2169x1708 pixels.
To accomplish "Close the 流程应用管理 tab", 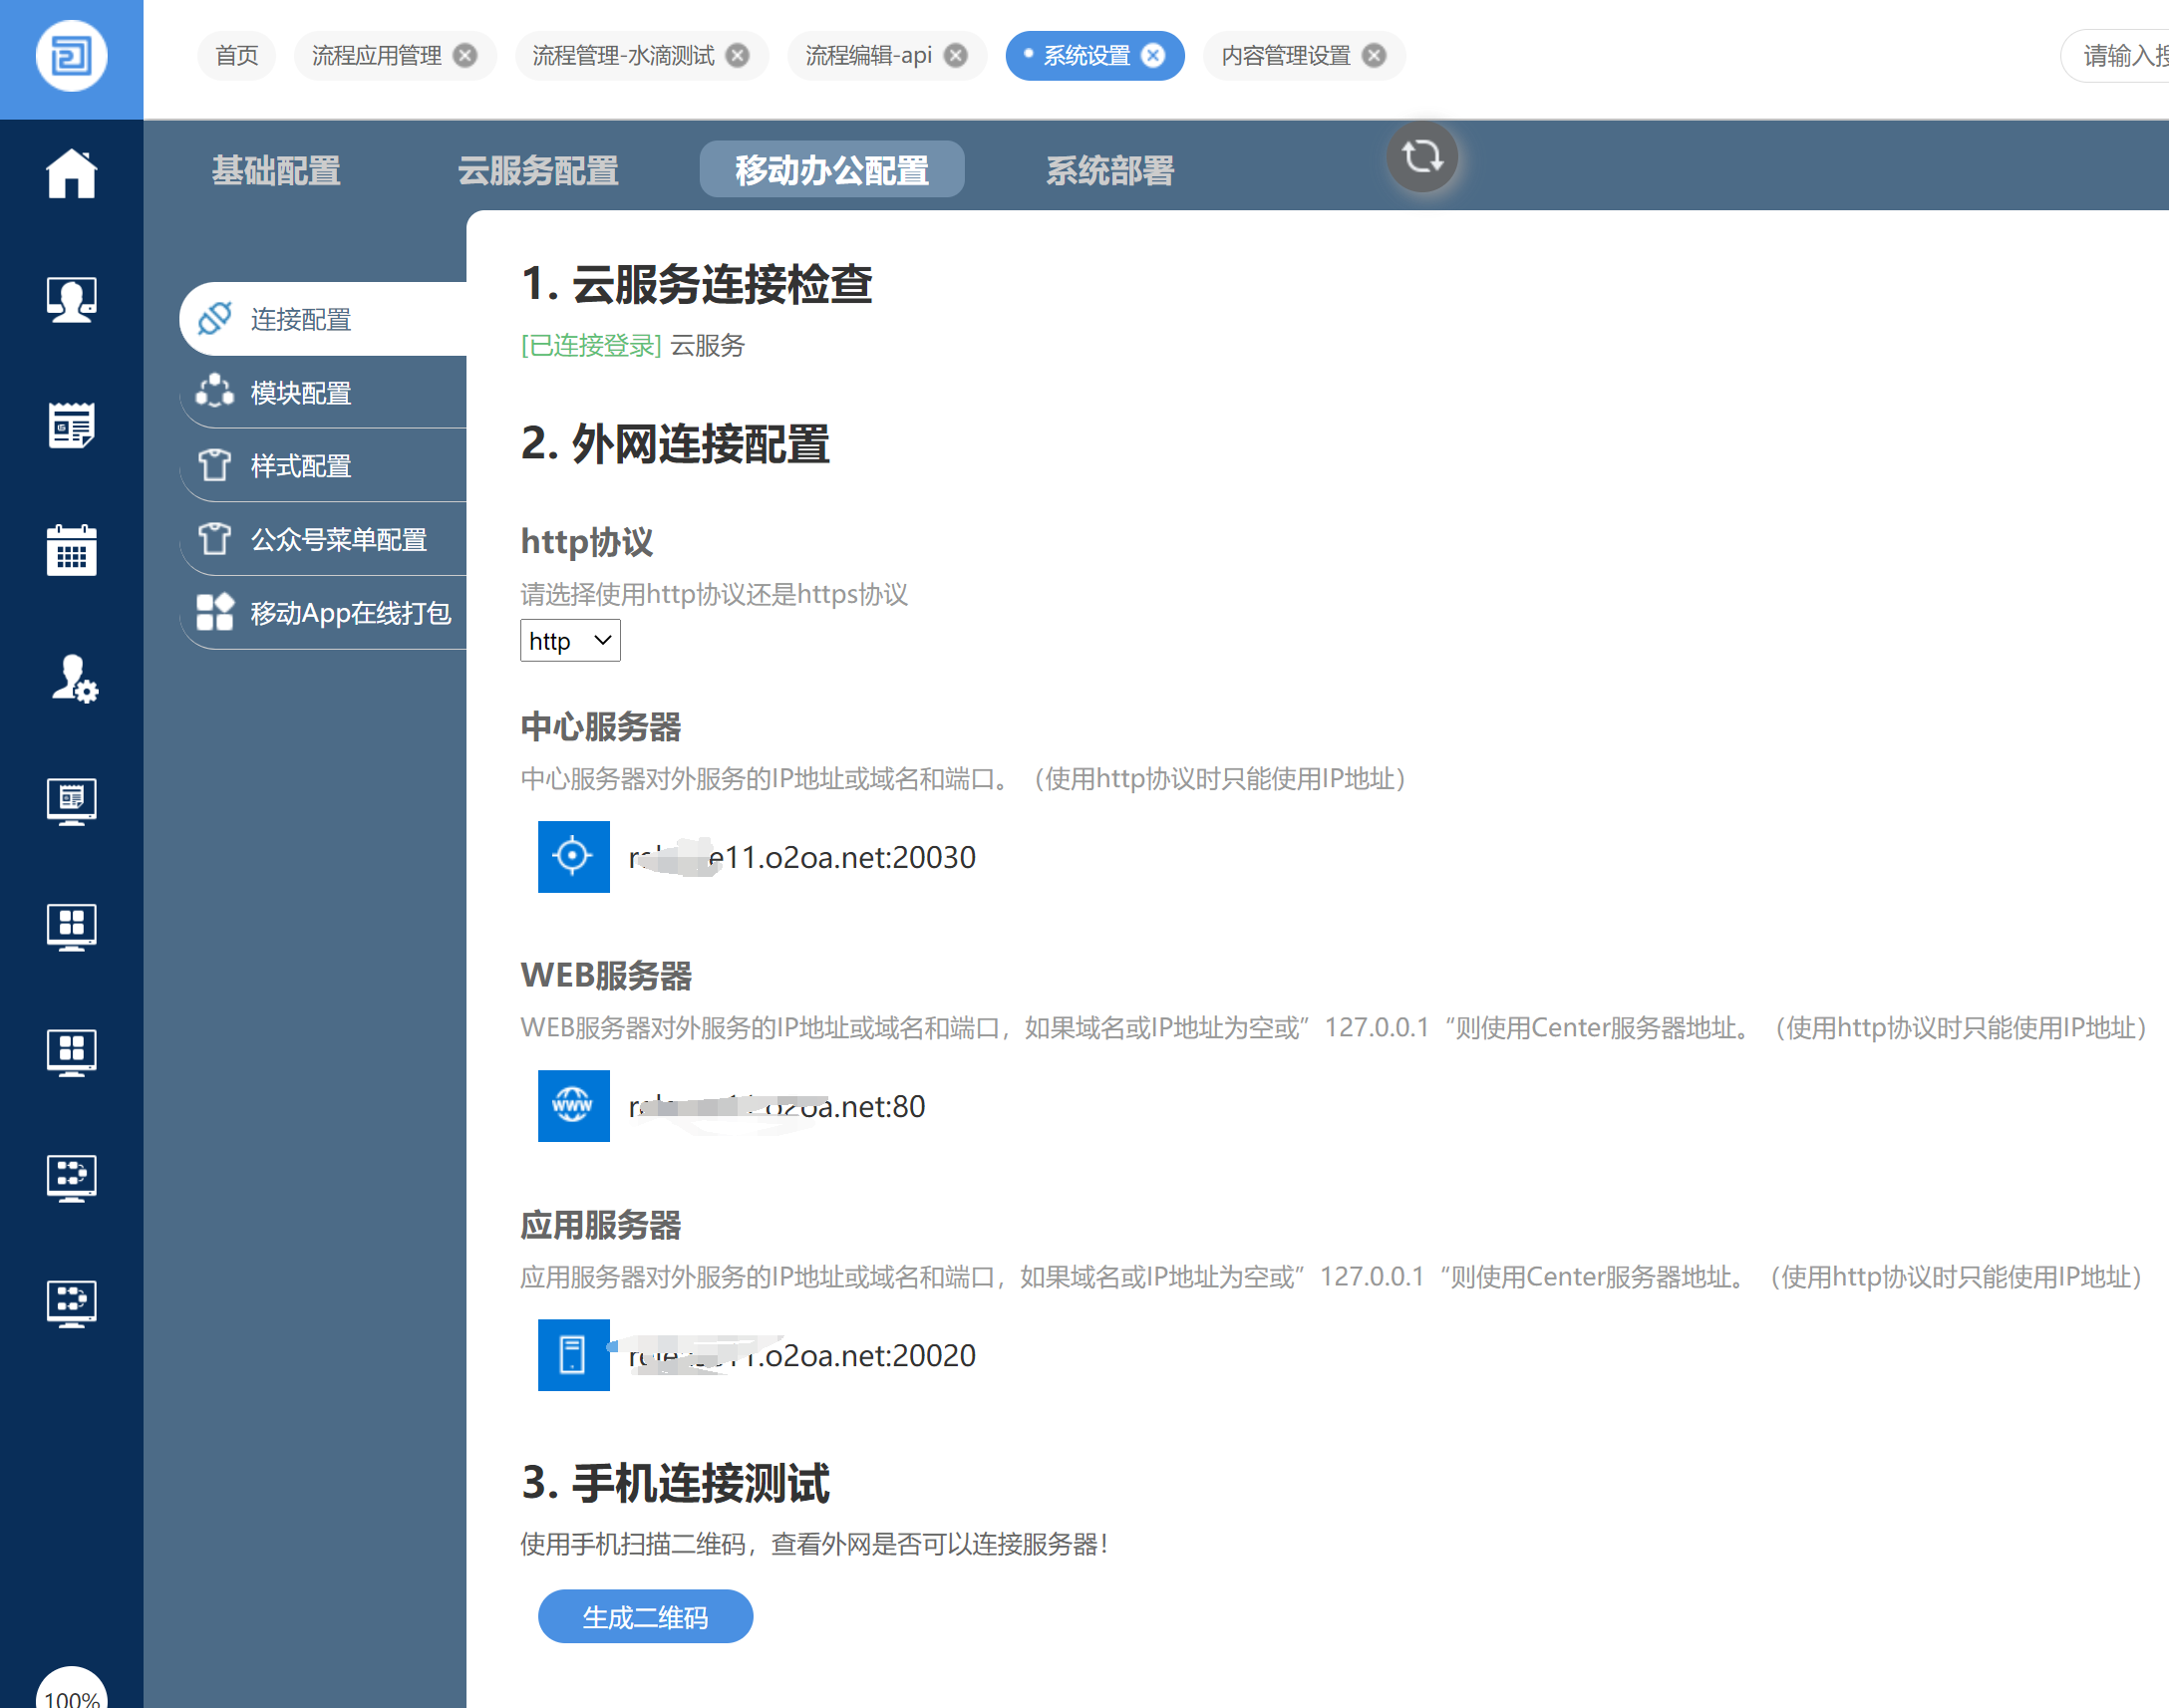I will 465,56.
